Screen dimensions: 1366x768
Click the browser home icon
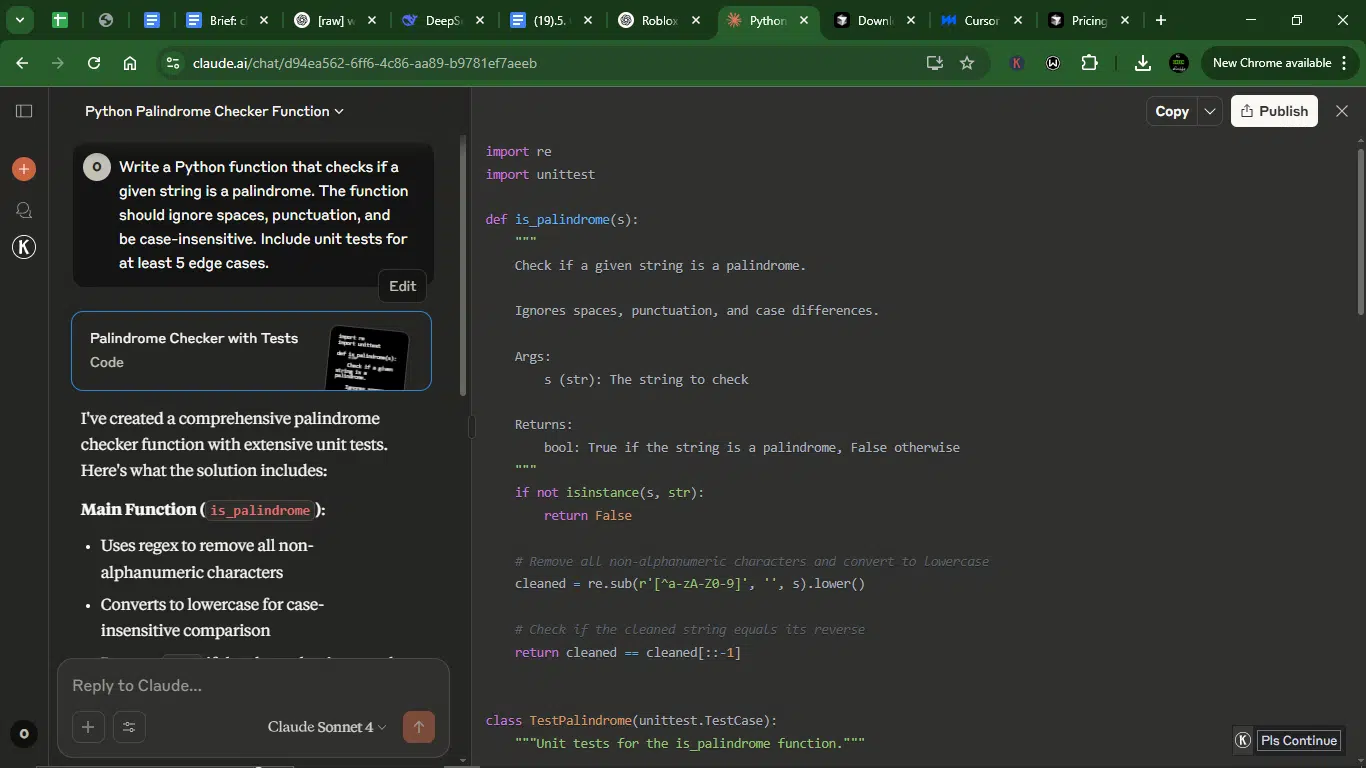(130, 63)
